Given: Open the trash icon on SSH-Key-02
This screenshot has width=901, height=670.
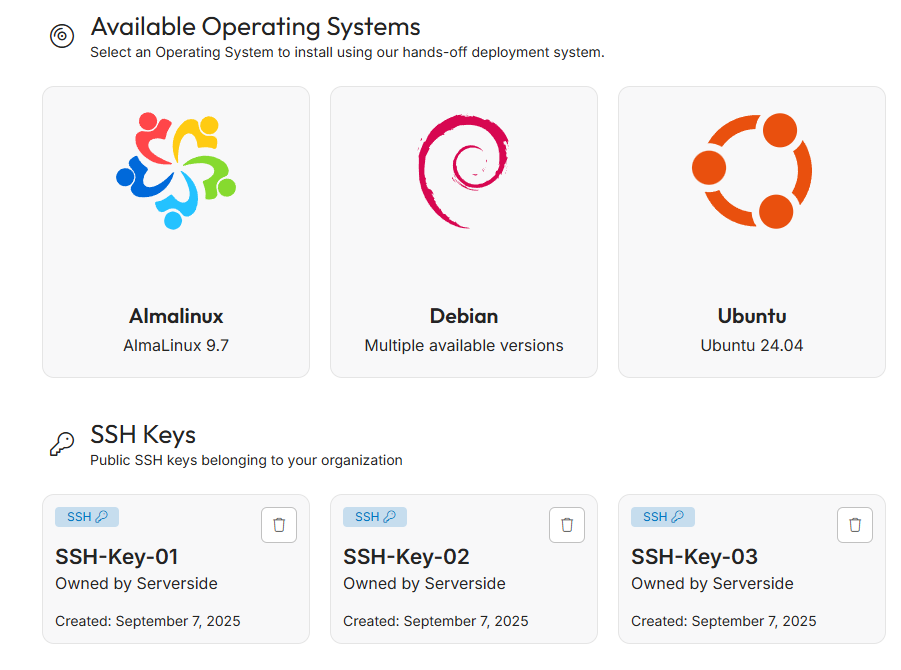Looking at the screenshot, I should point(566,524).
